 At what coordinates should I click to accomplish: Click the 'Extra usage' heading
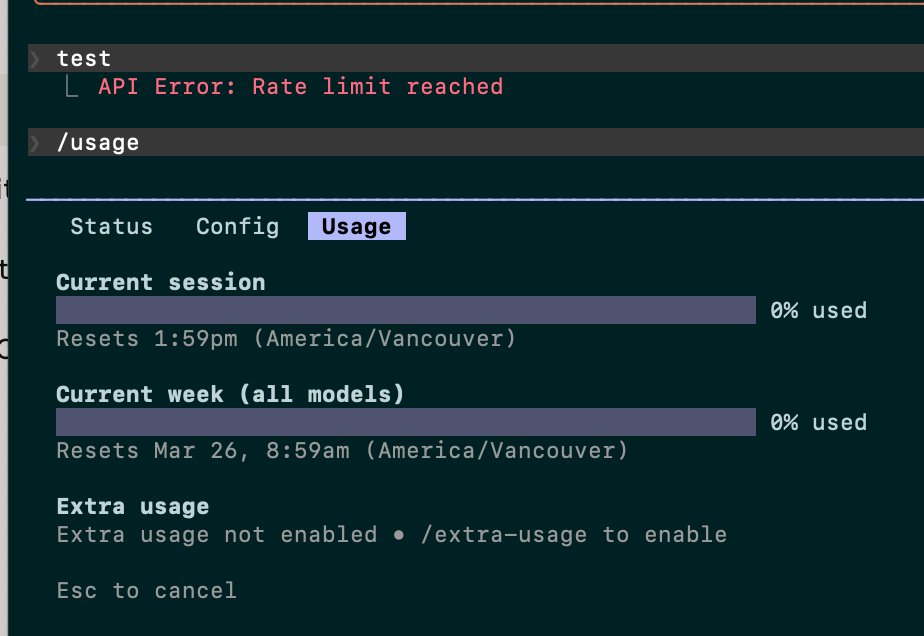(133, 506)
